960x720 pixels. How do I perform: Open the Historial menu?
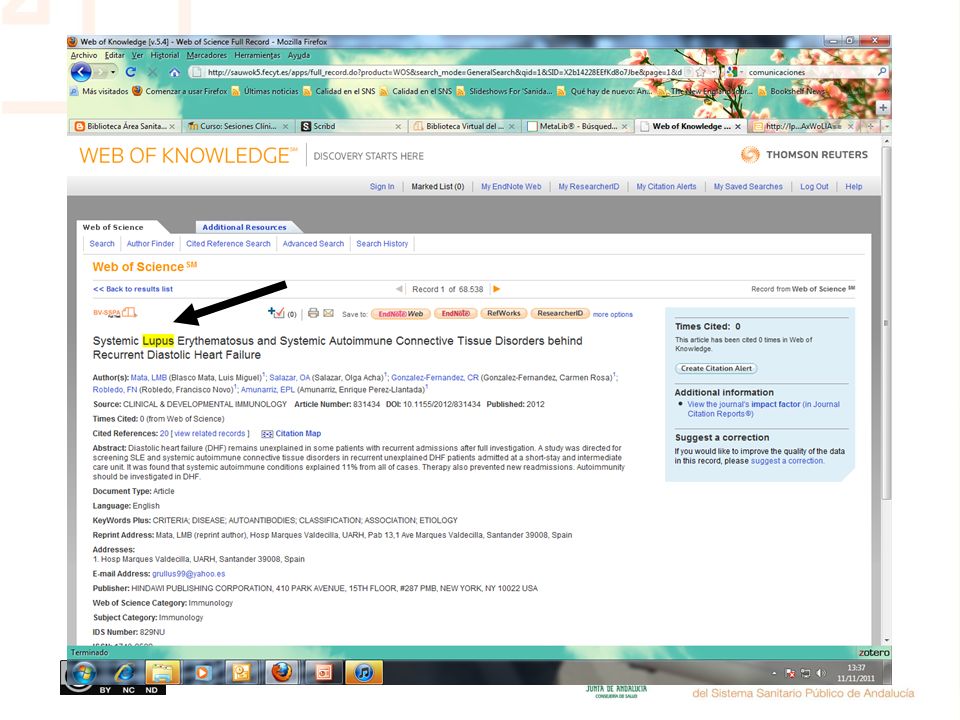tap(165, 55)
